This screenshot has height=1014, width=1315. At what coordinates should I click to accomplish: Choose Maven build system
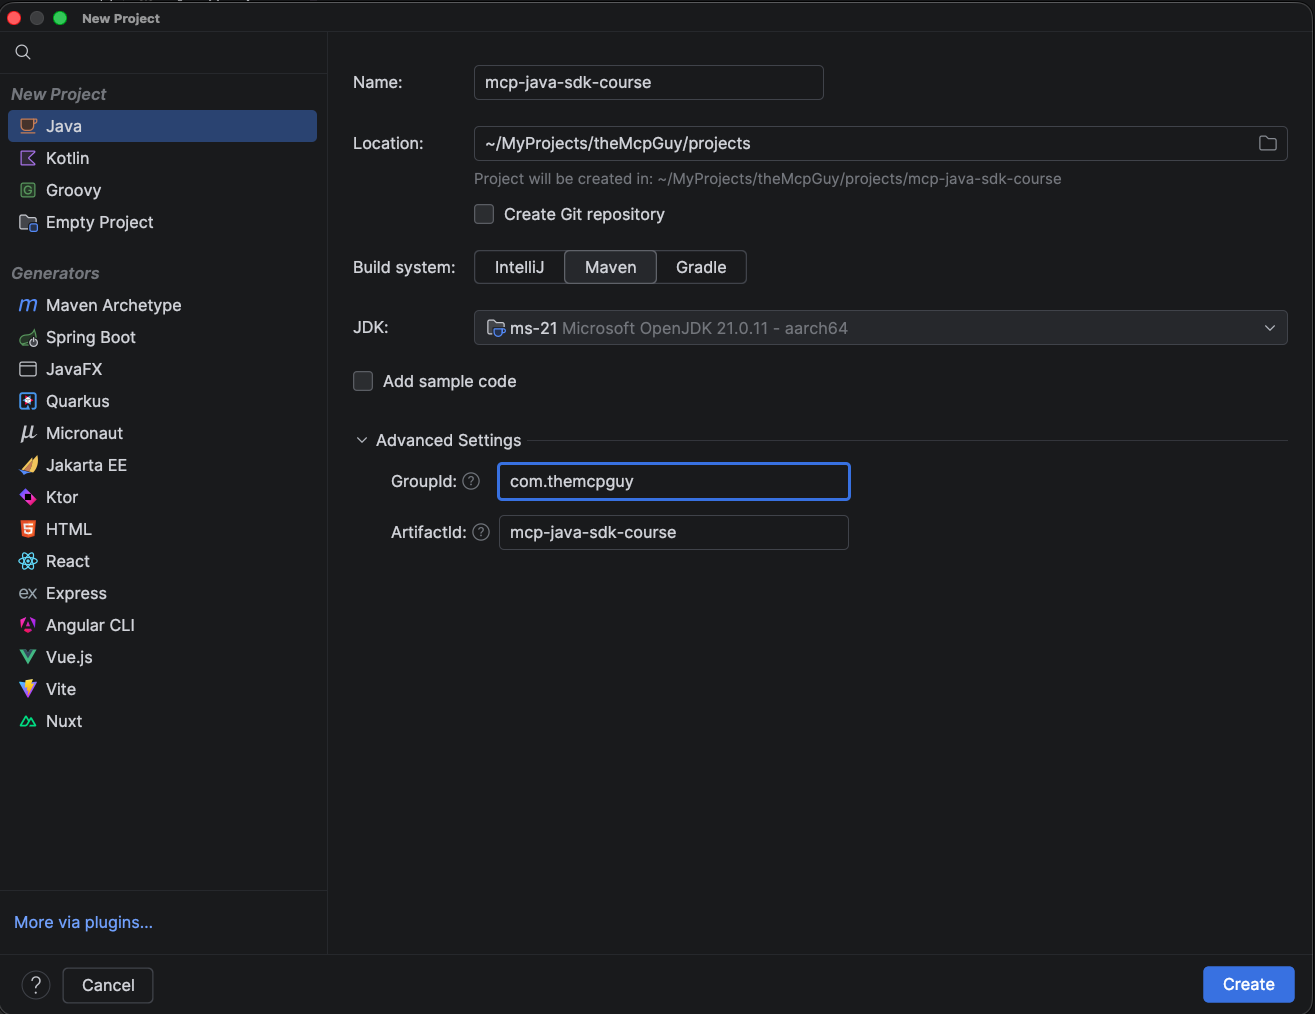tap(610, 267)
